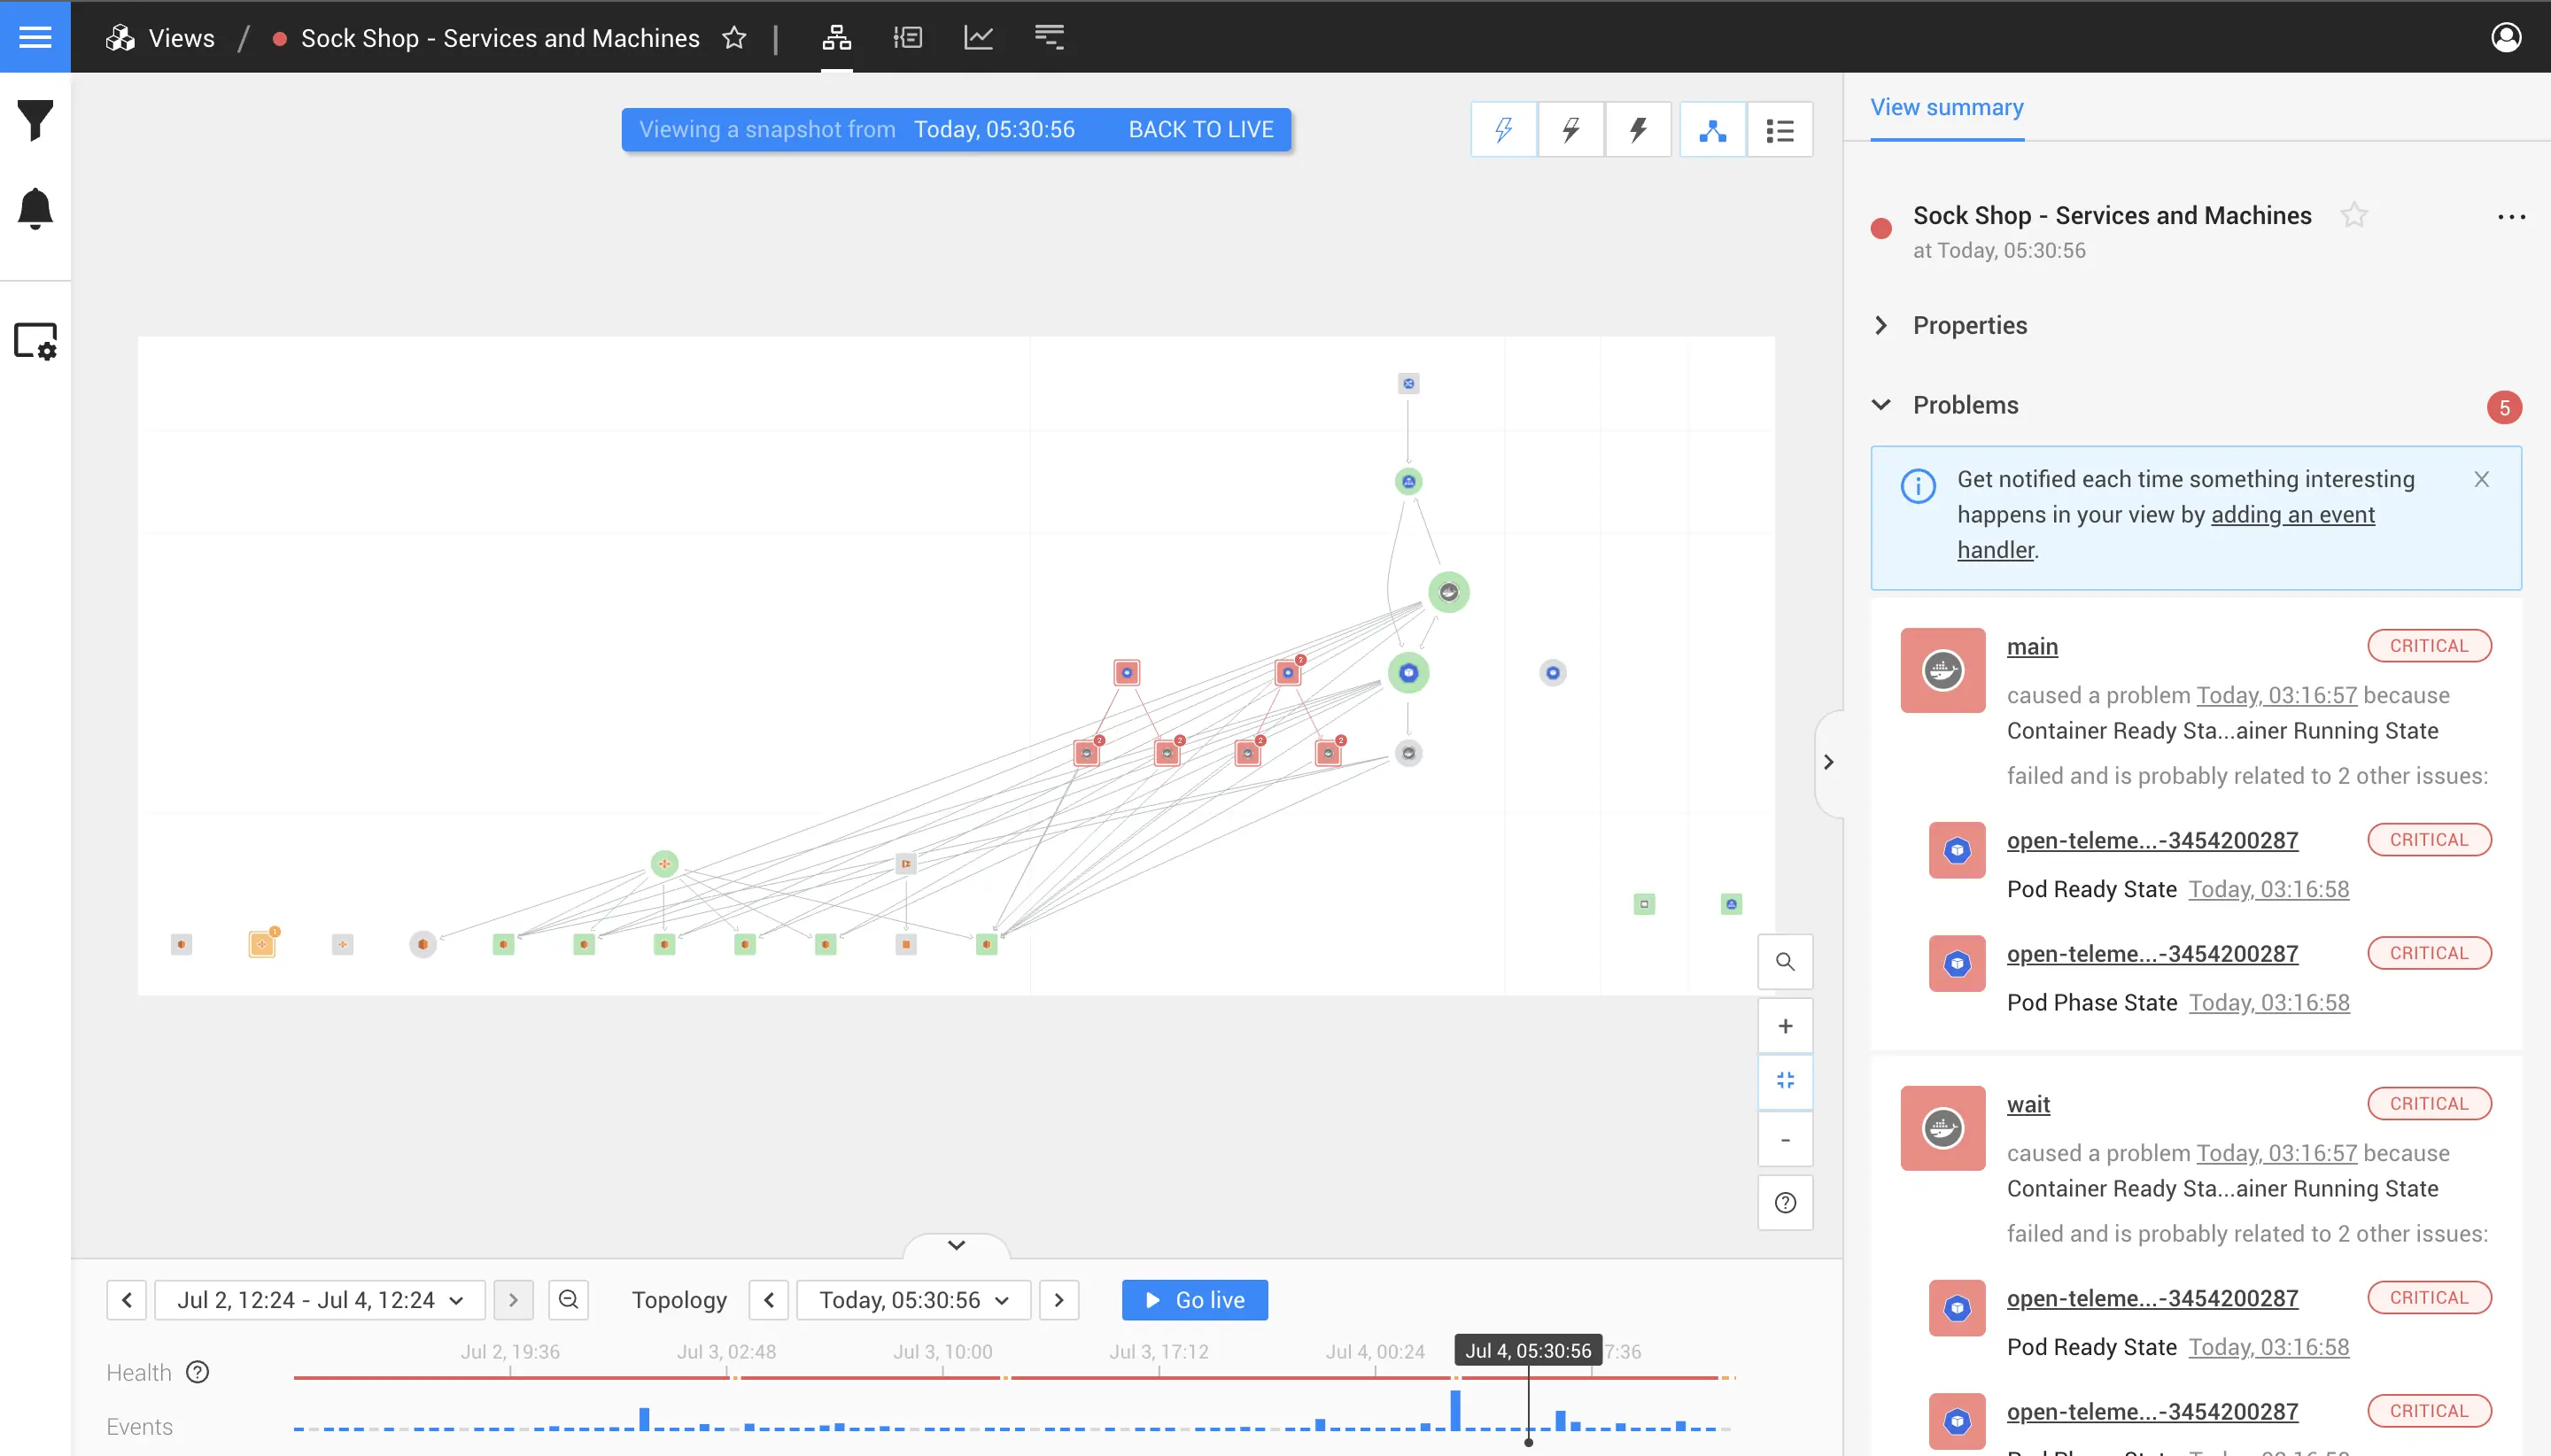The image size is (2551, 1456).
Task: Open topology legend help button
Action: pyautogui.click(x=1784, y=1203)
